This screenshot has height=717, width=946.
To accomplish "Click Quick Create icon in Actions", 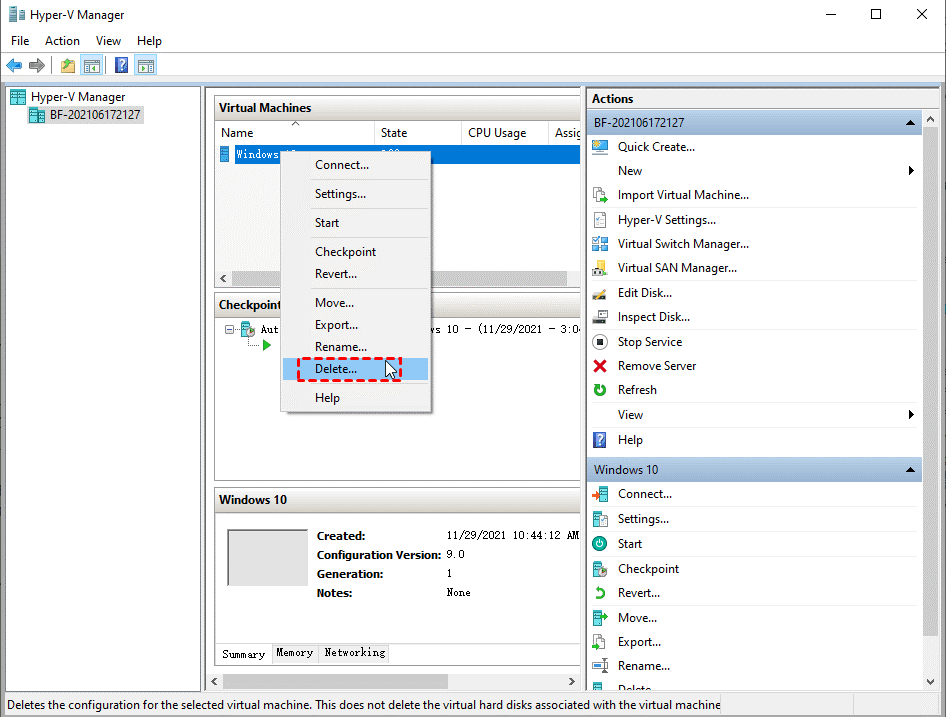I will [x=600, y=147].
